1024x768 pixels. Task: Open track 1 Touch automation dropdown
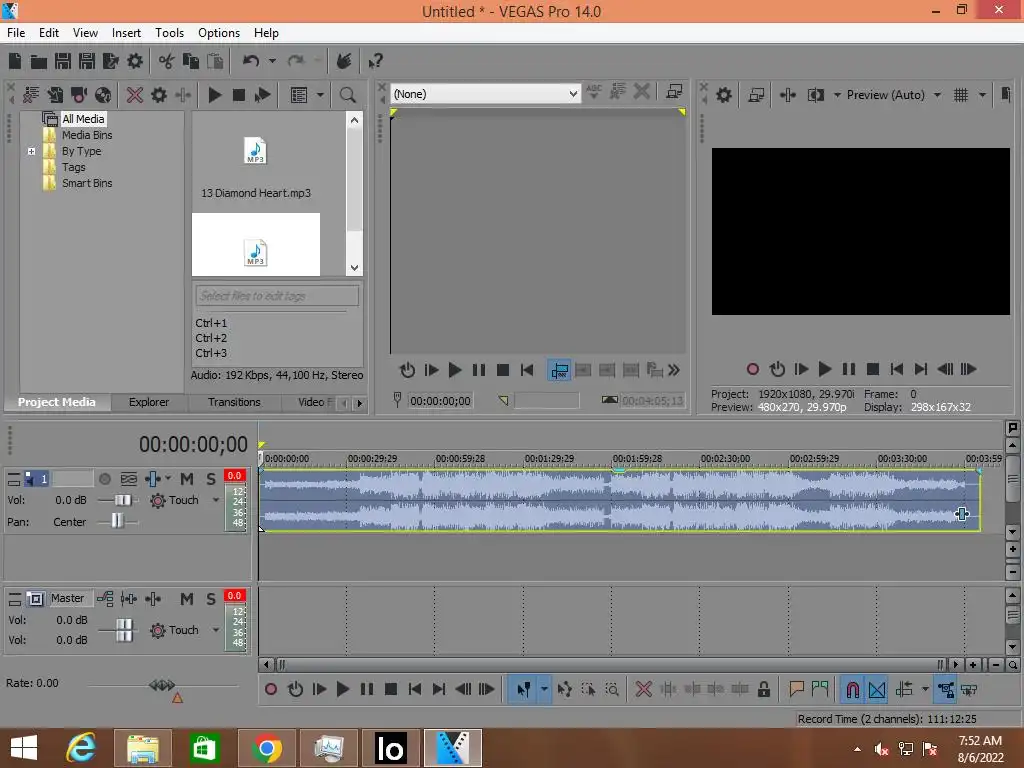(x=216, y=500)
